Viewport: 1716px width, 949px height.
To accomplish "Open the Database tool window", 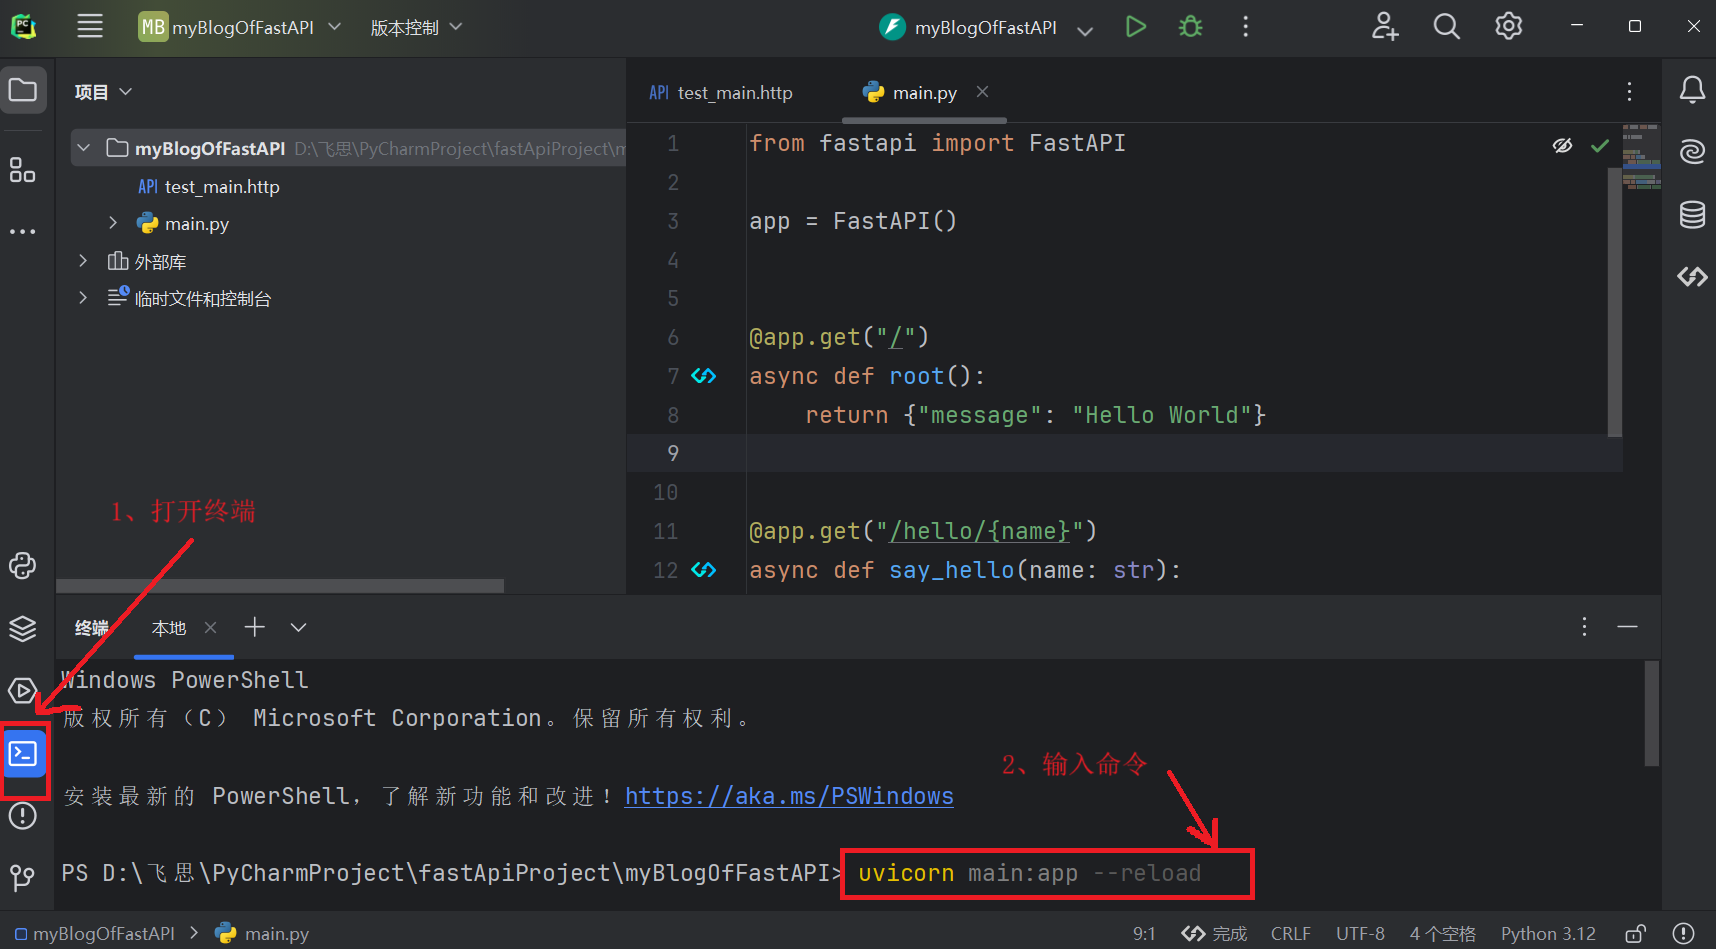I will coord(1692,214).
